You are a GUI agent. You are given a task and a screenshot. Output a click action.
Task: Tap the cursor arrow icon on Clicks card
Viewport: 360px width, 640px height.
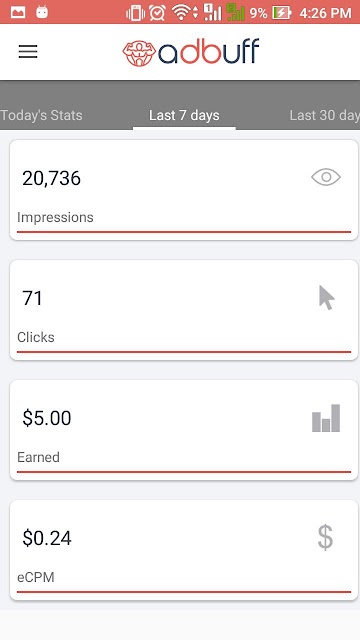pyautogui.click(x=327, y=298)
